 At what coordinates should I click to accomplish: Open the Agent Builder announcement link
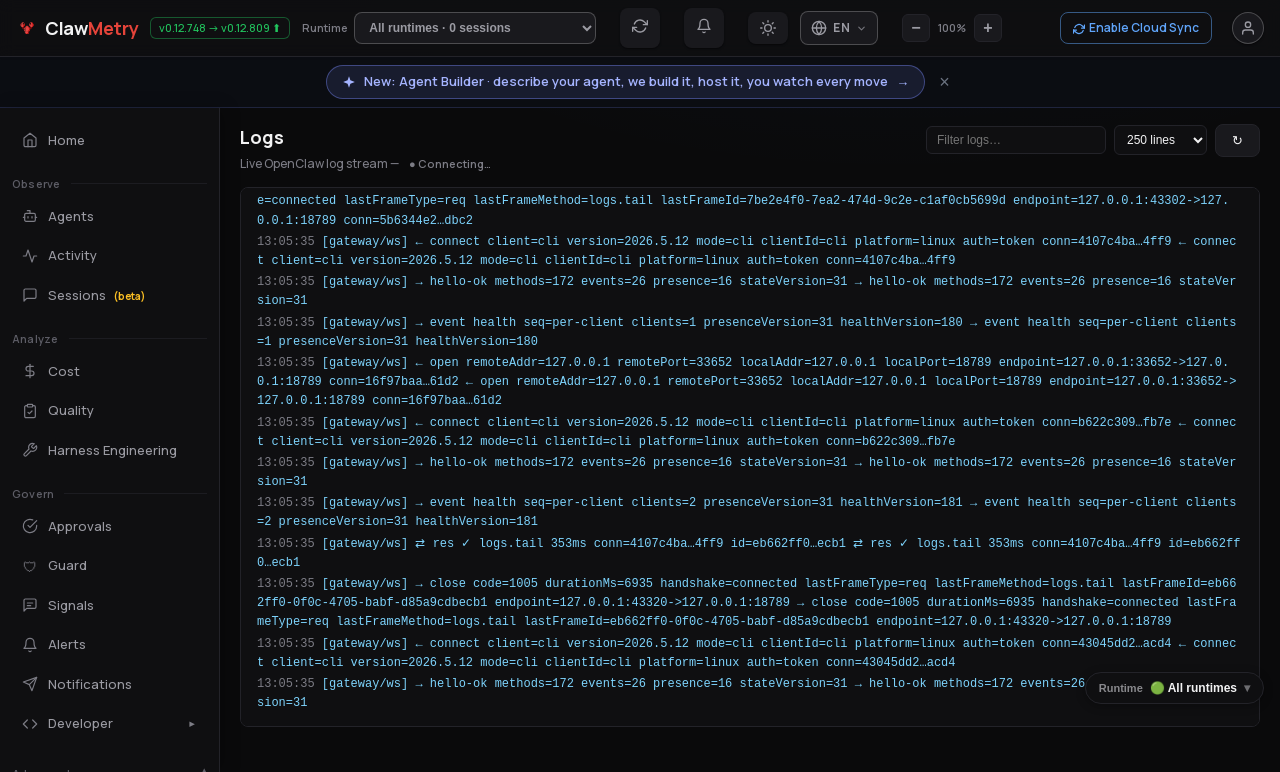click(x=625, y=82)
